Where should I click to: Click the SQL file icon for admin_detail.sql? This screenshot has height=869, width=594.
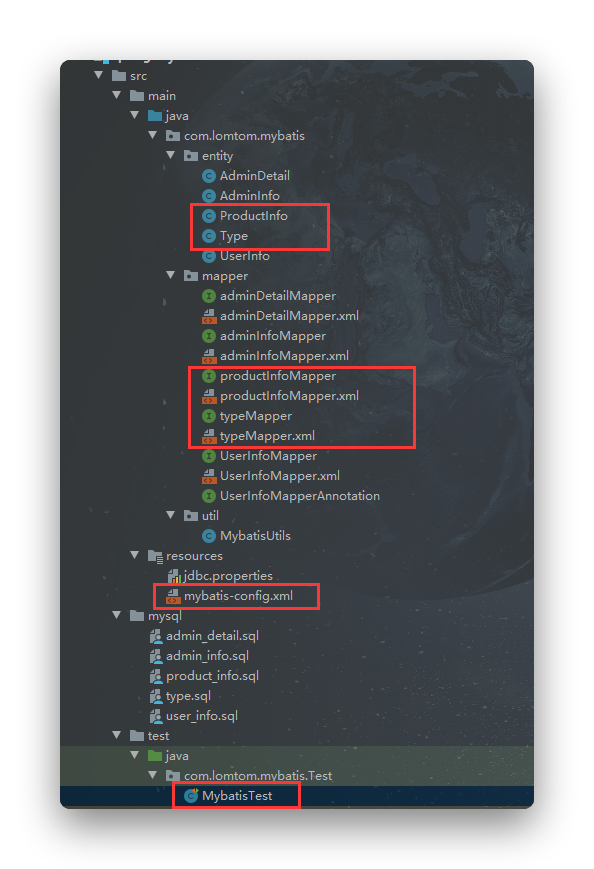click(156, 636)
